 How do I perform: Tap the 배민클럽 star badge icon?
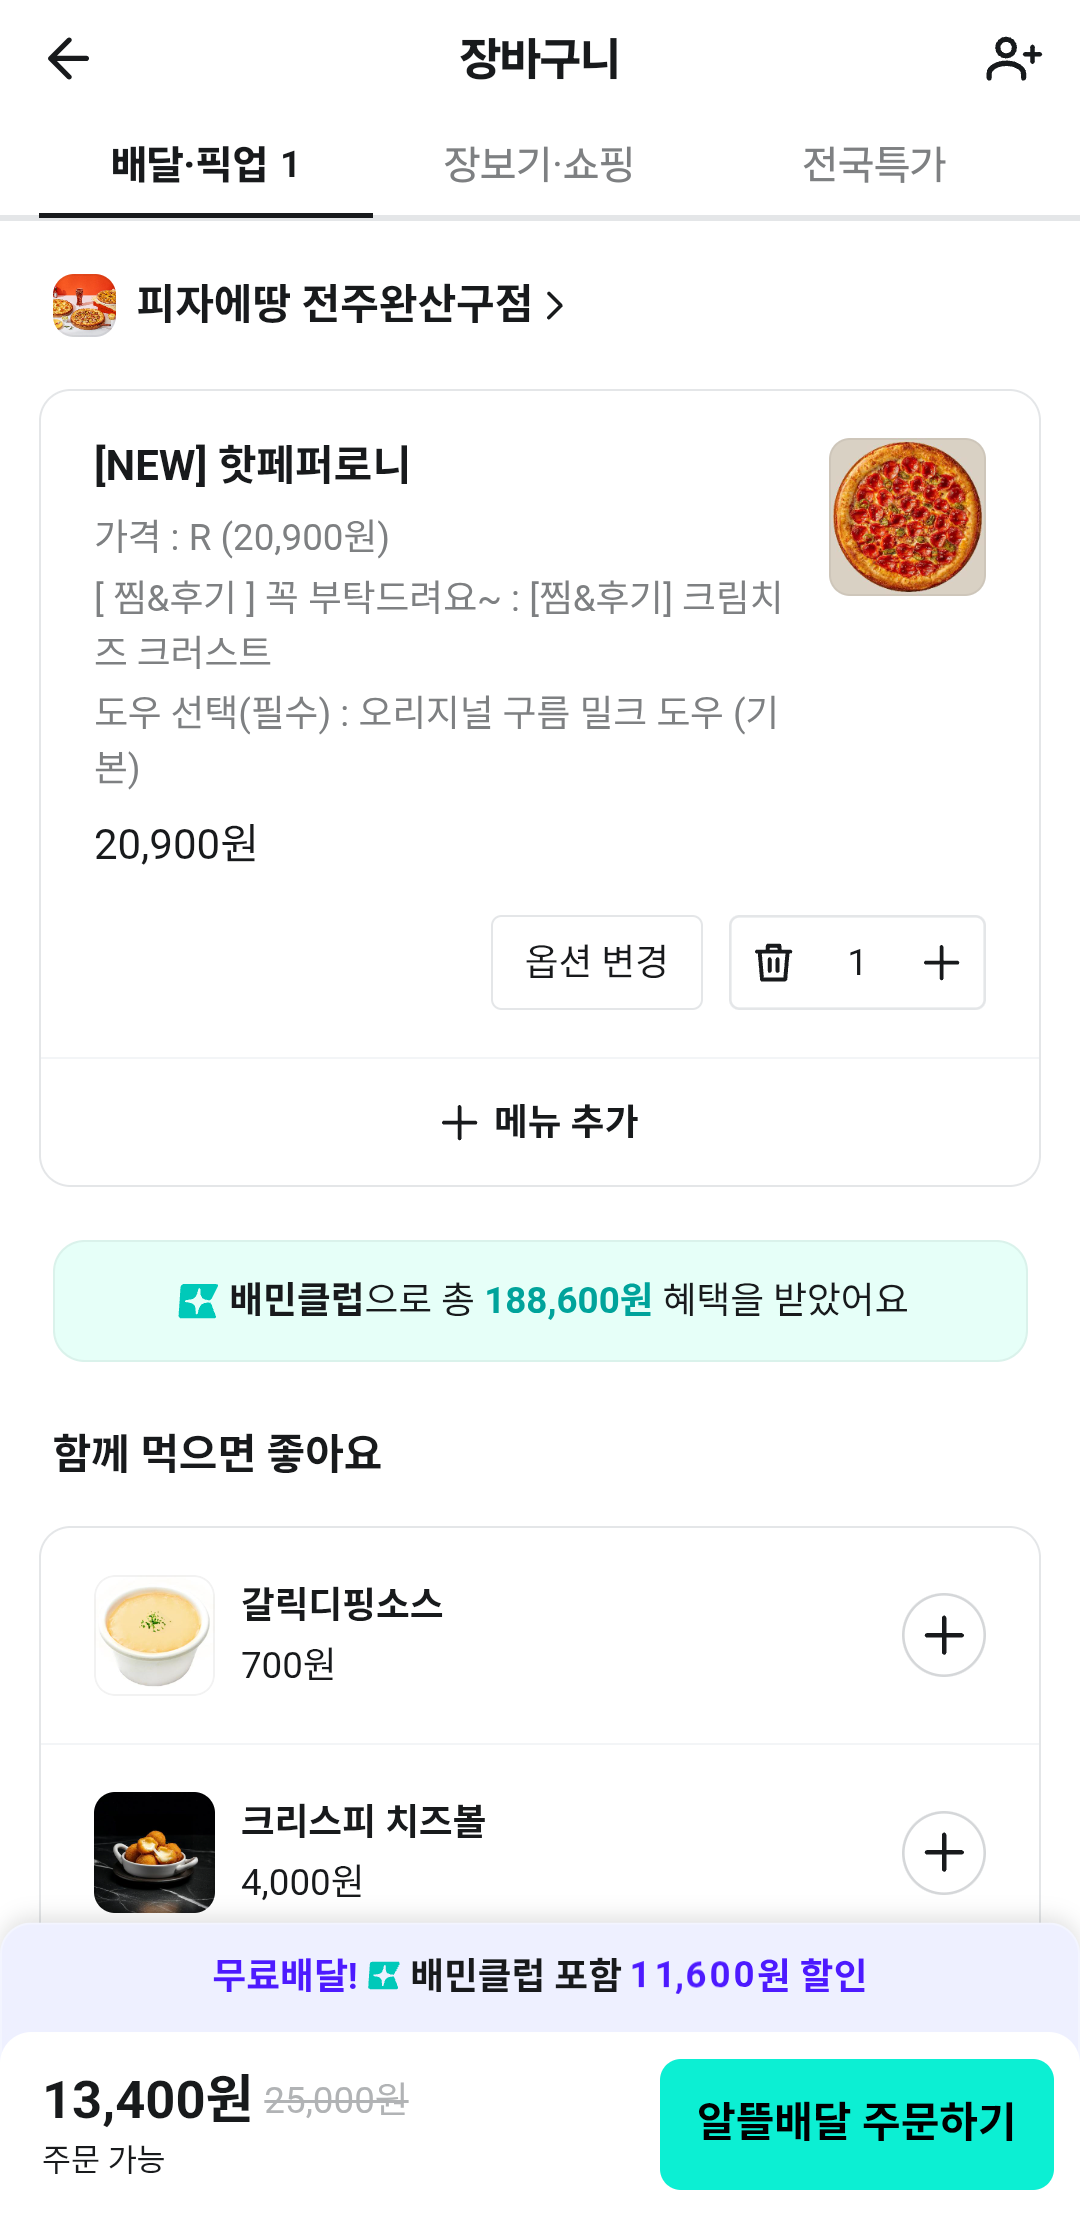click(x=197, y=1301)
